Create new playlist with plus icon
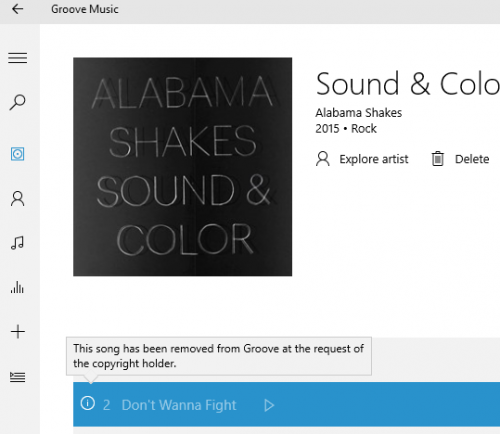 [18, 332]
